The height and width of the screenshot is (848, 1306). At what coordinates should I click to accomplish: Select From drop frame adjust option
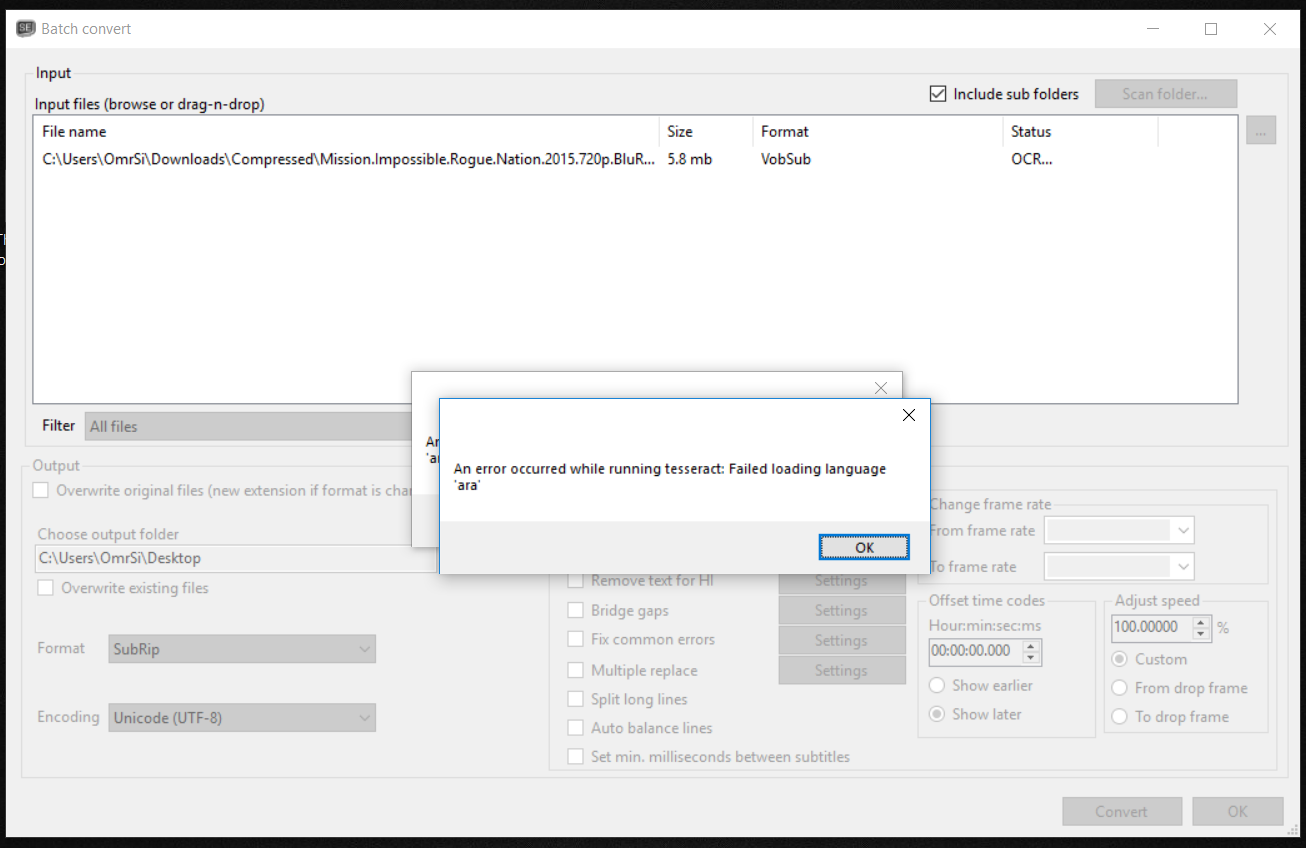click(1119, 688)
